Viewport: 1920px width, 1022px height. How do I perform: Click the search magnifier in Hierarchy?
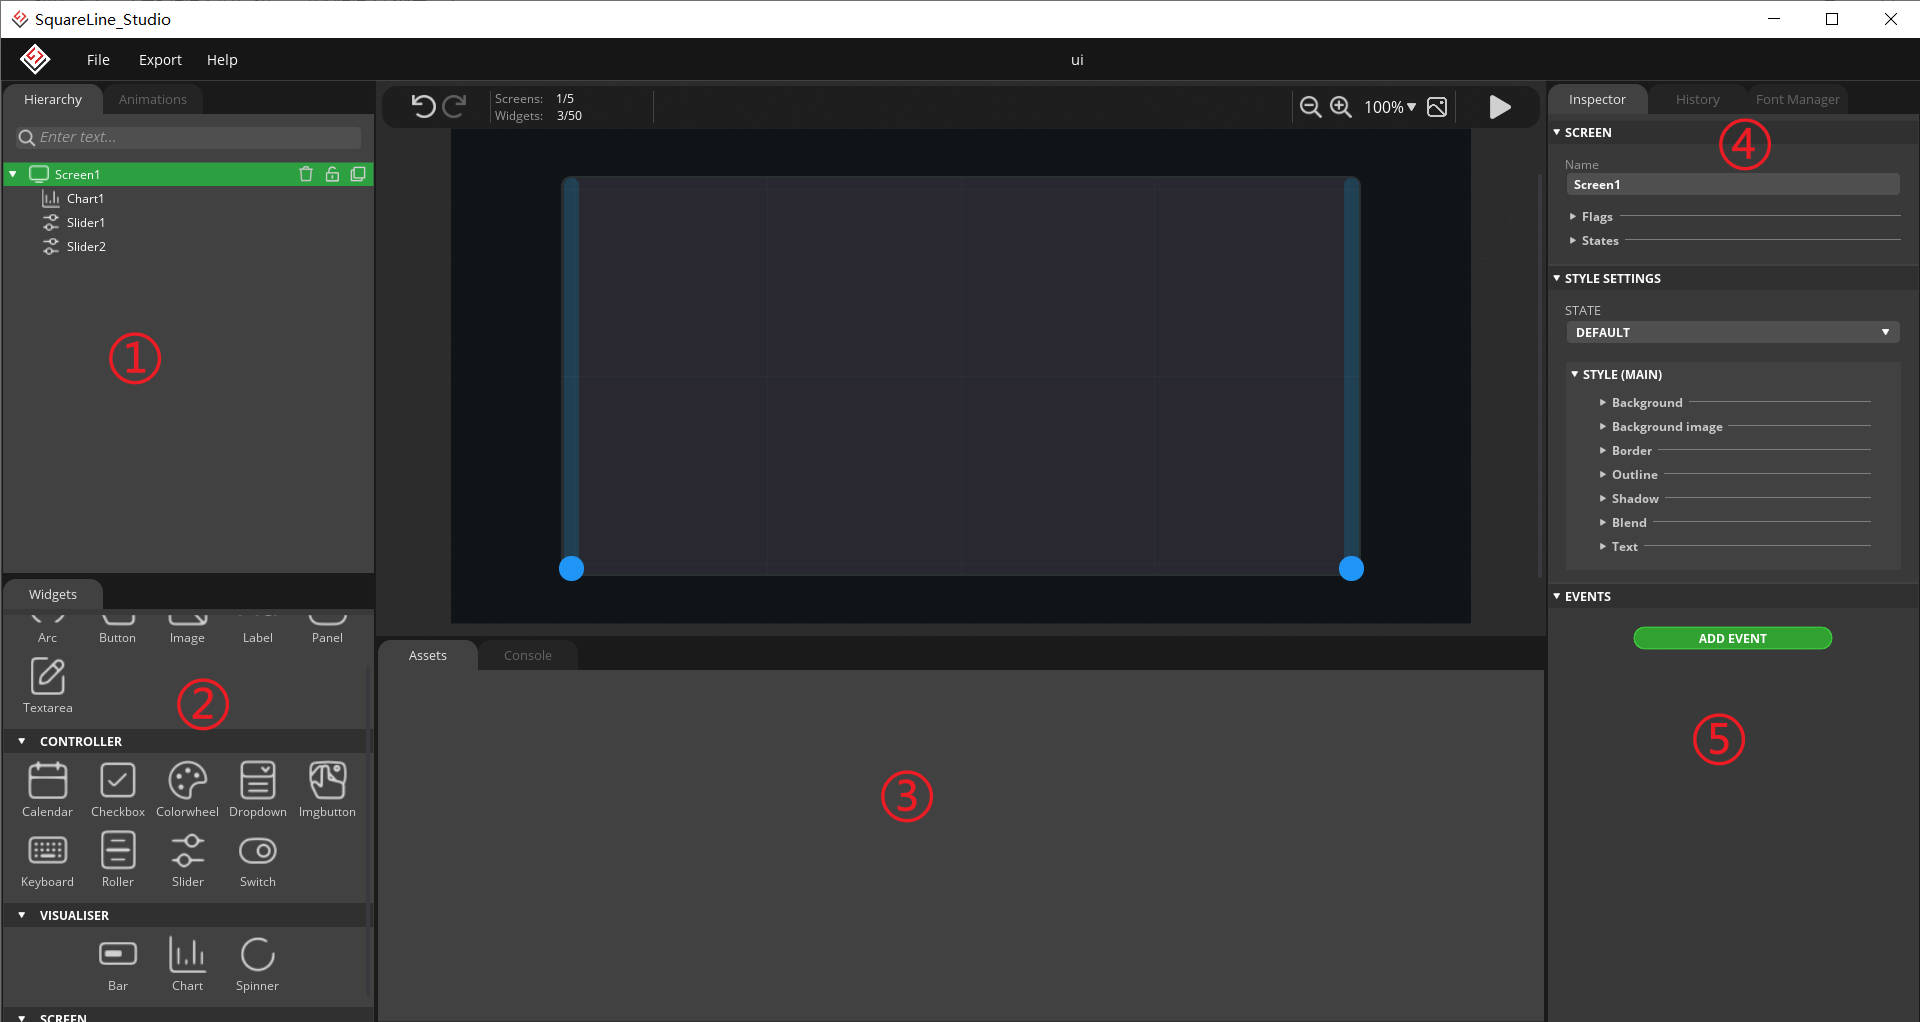coord(26,138)
